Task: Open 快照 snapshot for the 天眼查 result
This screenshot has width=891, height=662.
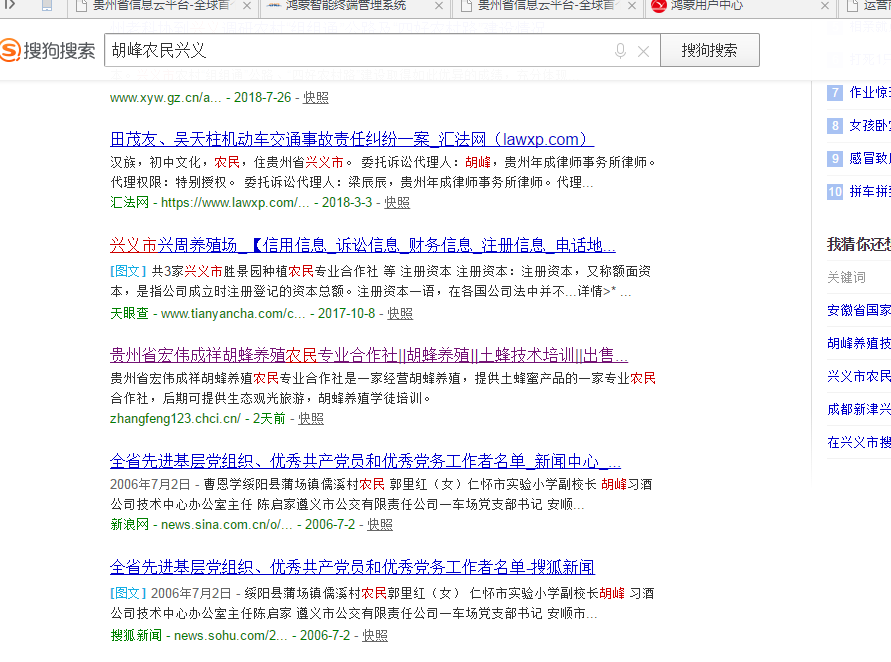Action: point(400,313)
